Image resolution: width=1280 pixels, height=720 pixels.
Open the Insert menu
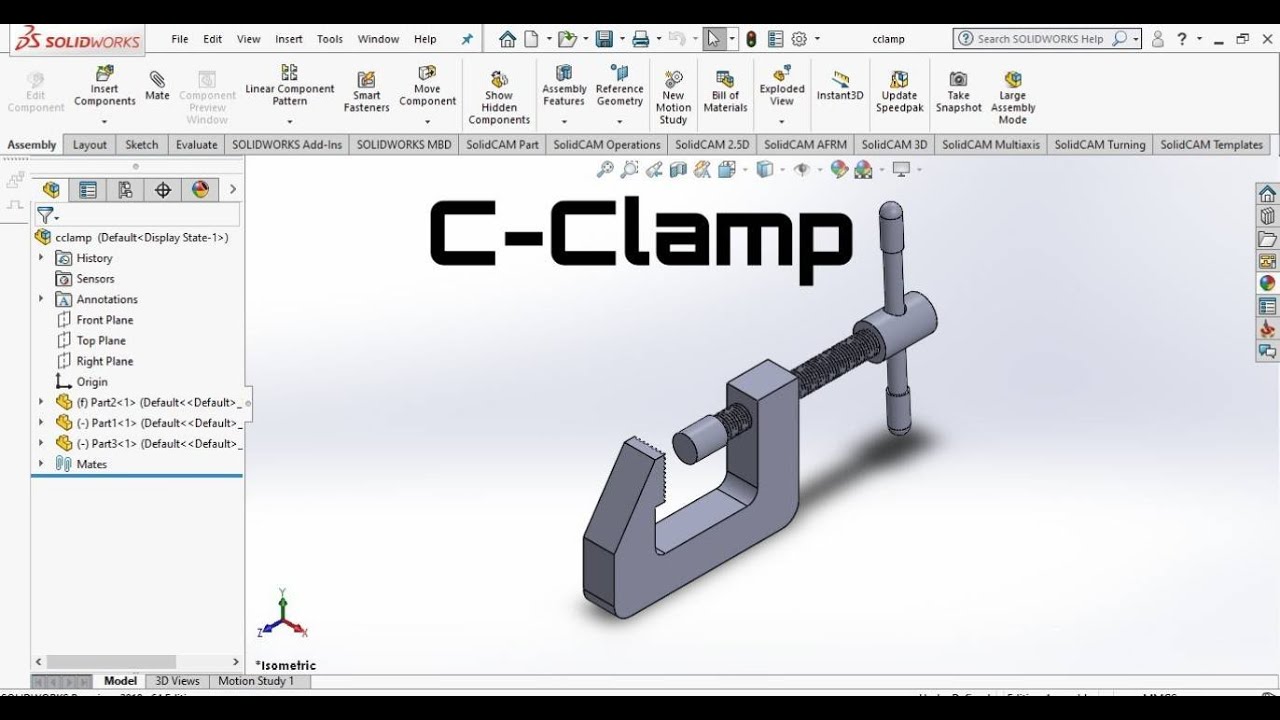tap(289, 39)
